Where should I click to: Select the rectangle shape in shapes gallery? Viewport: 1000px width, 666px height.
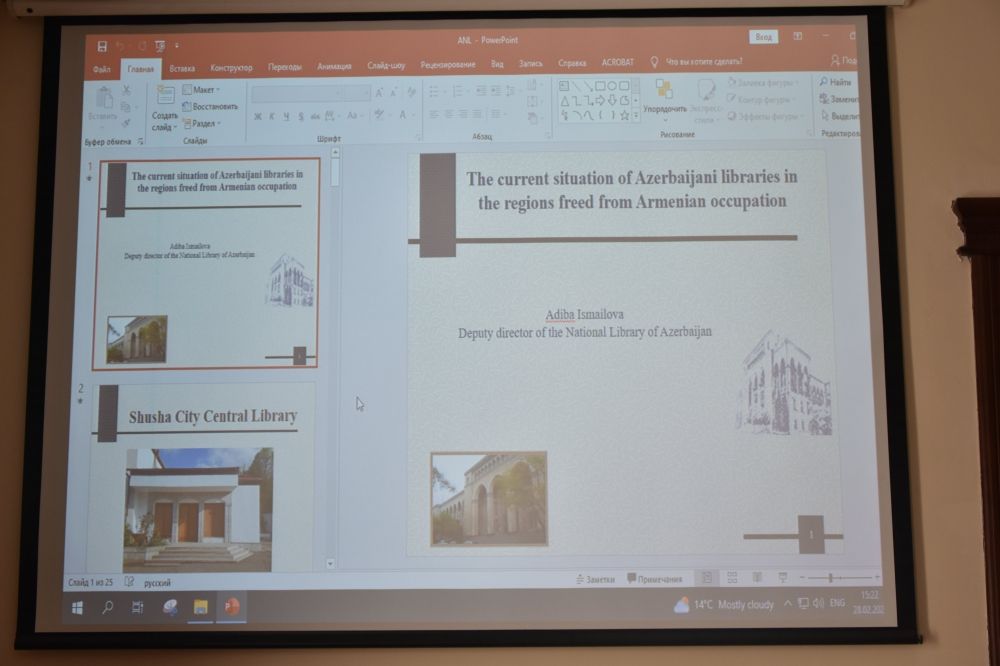point(599,85)
